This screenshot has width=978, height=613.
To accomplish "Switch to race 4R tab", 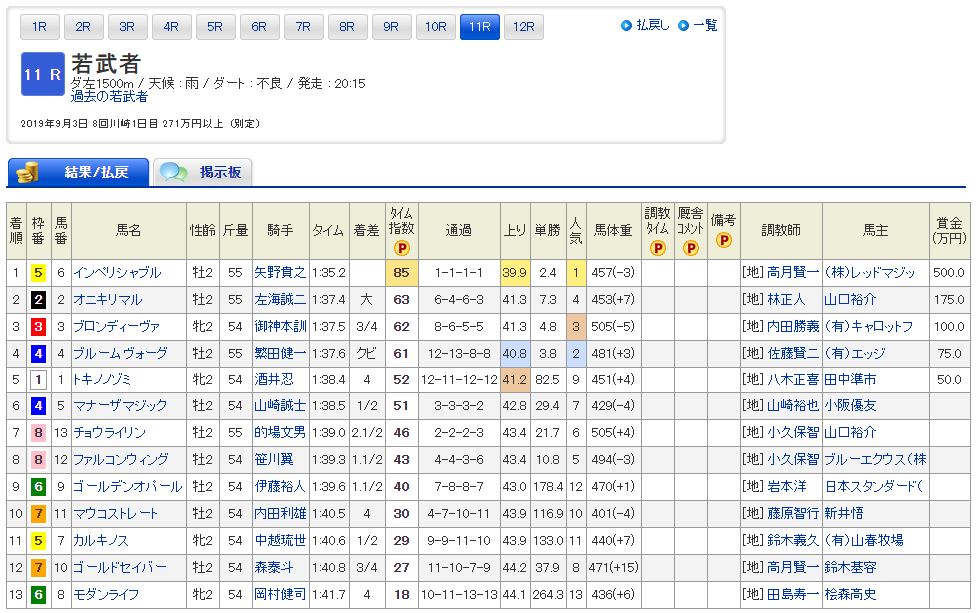I will [x=171, y=27].
